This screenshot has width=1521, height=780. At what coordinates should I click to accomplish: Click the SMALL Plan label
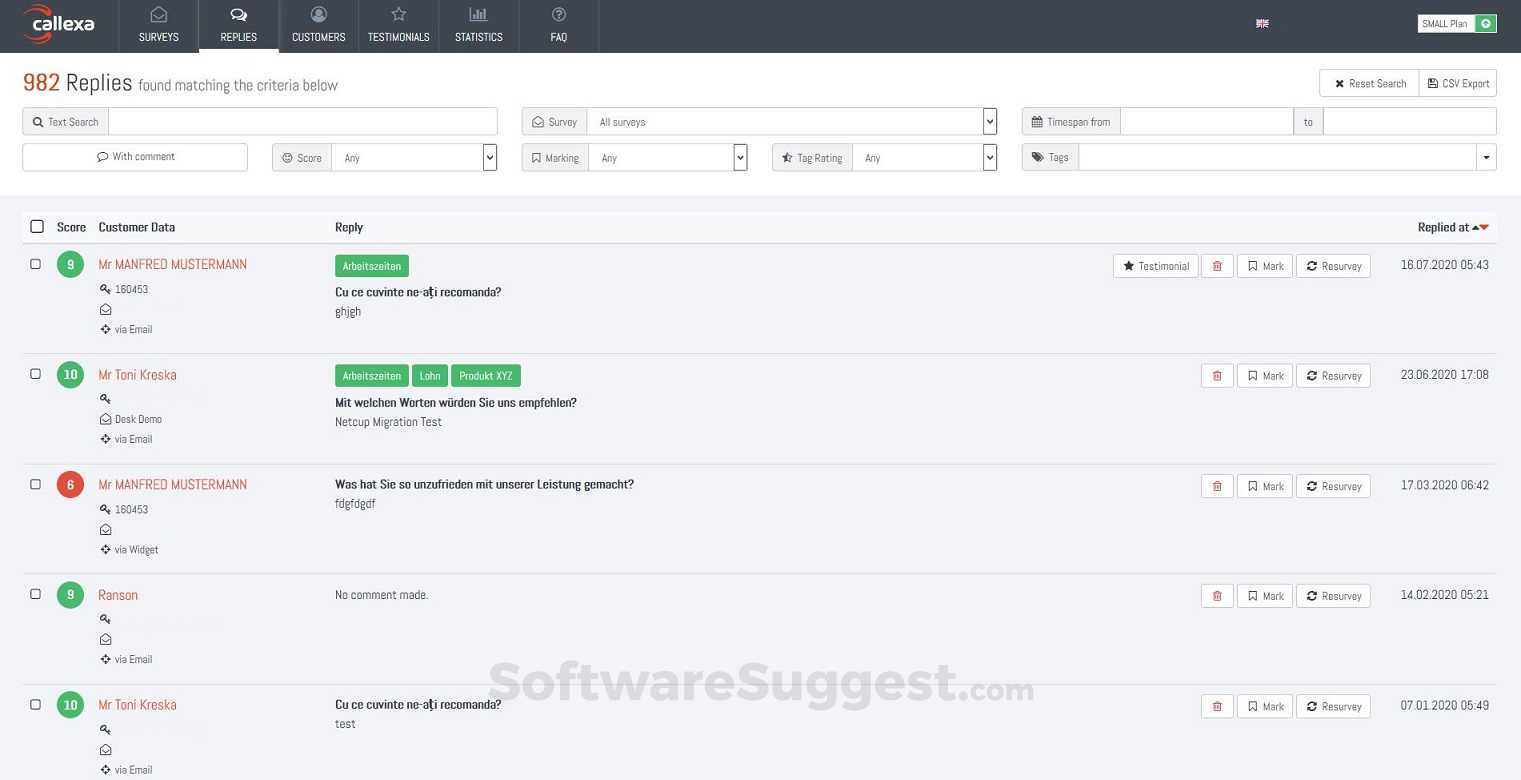(x=1446, y=23)
